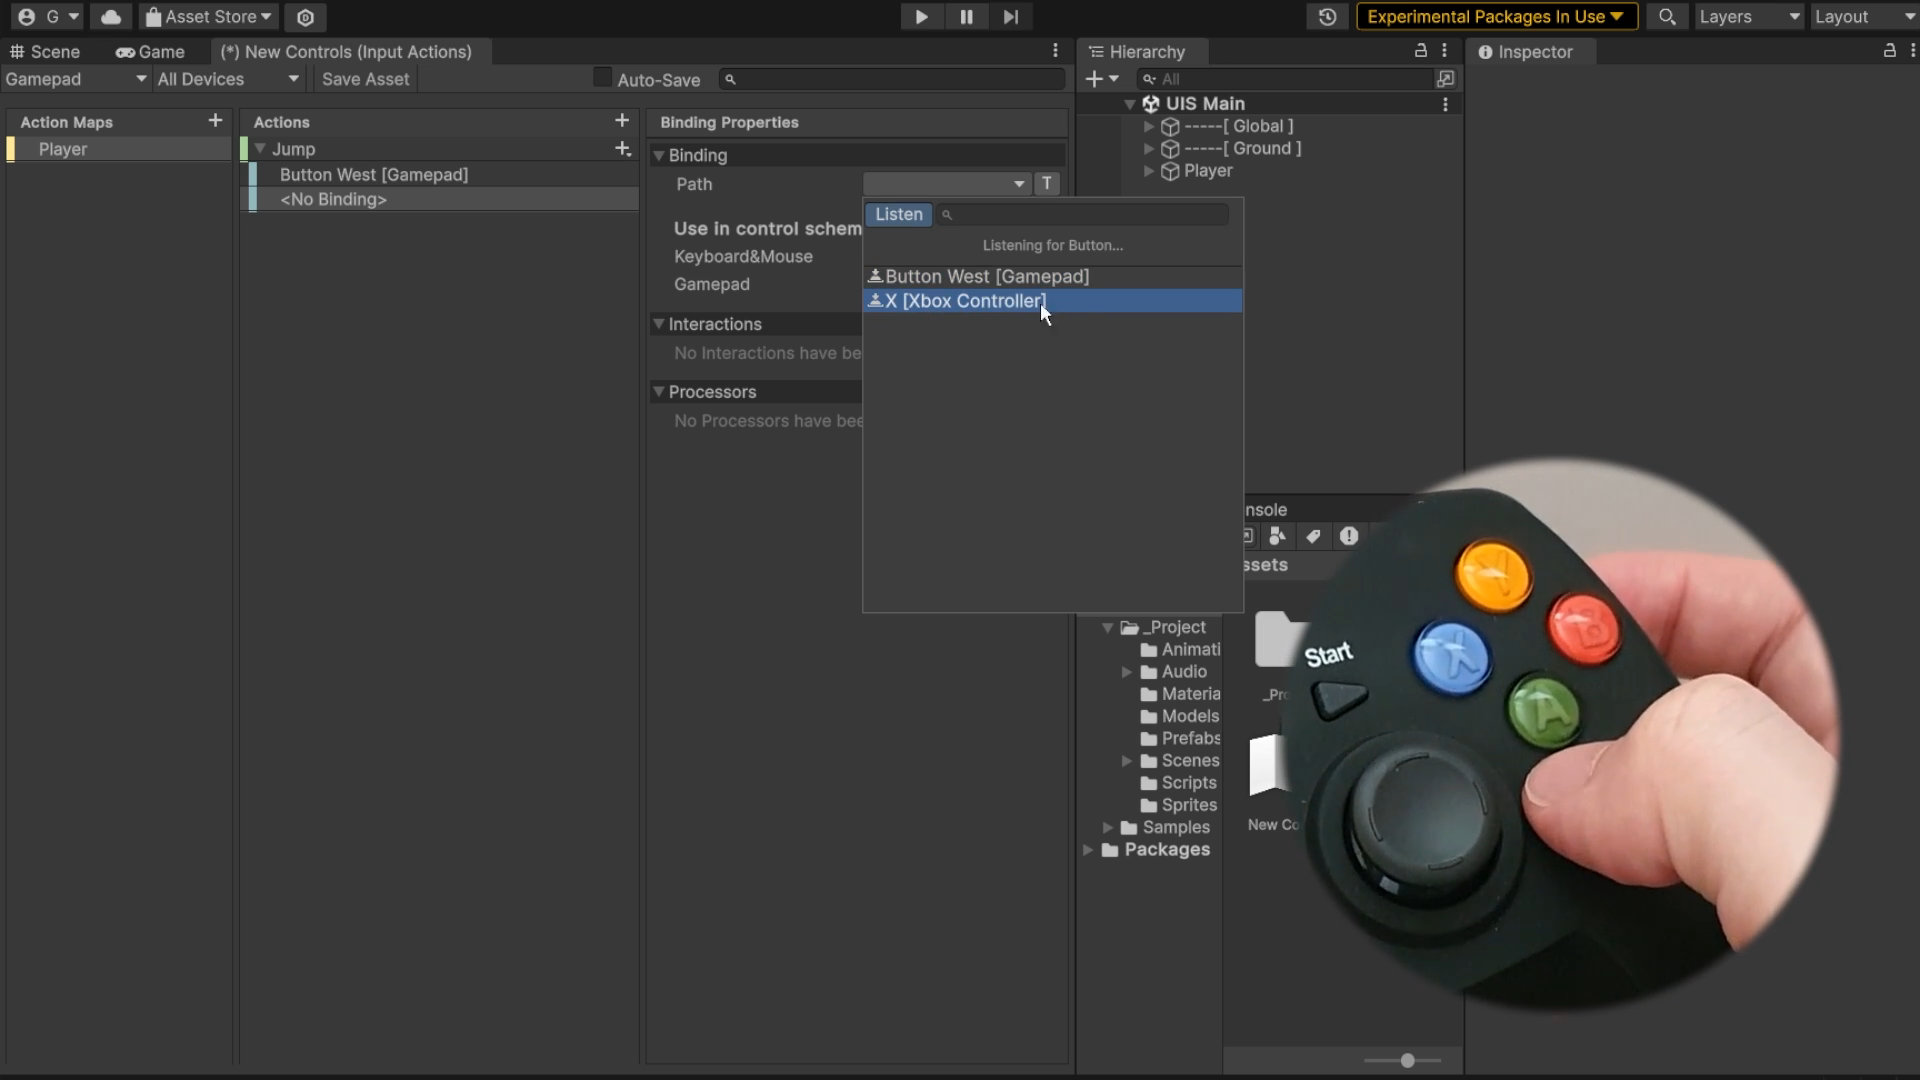
Task: Click the global search magnifier icon
Action: (x=1666, y=17)
